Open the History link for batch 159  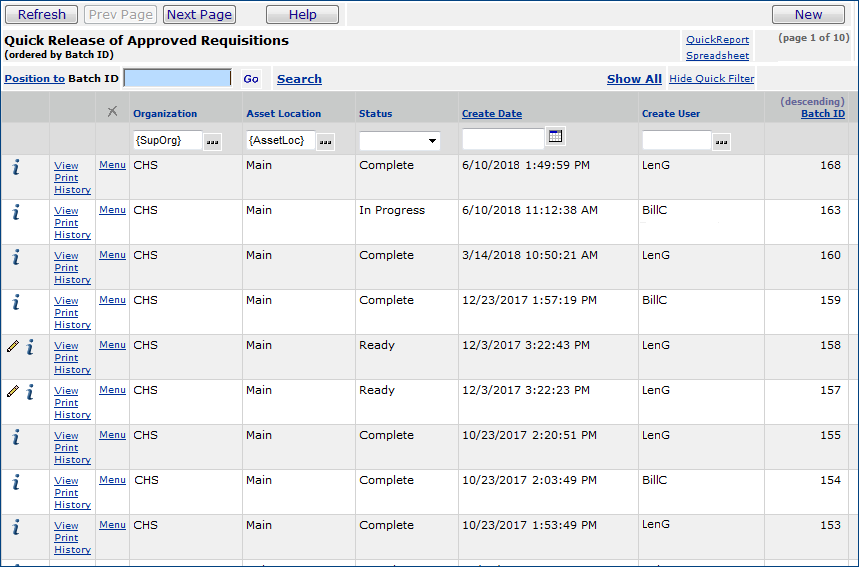point(72,325)
